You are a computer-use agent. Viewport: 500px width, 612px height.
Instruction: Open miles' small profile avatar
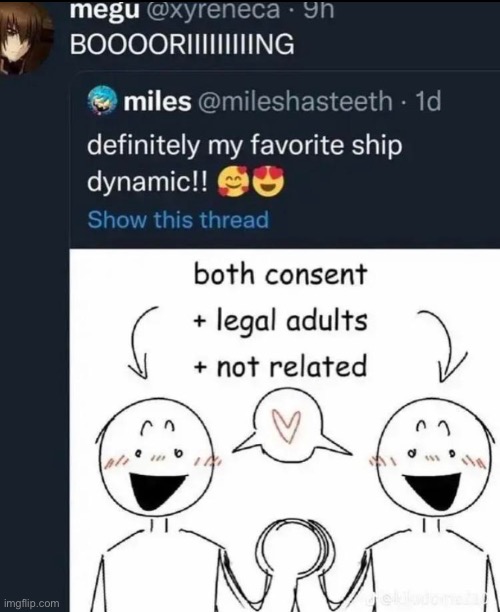pos(103,101)
